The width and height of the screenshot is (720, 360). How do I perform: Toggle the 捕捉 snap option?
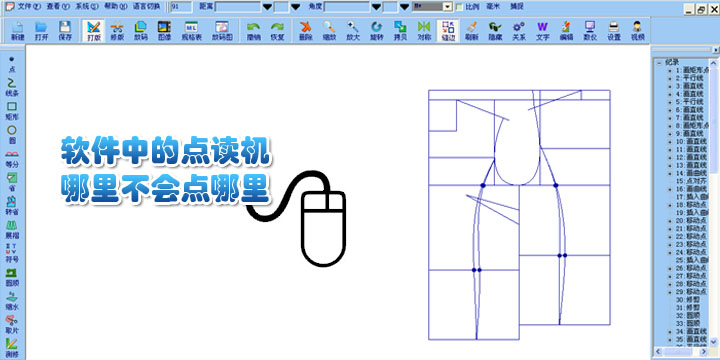(x=516, y=7)
